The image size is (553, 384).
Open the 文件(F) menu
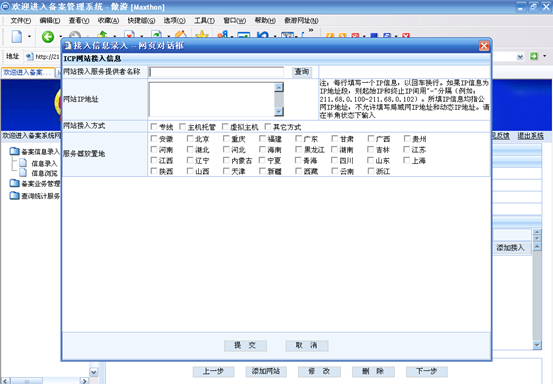coord(21,20)
